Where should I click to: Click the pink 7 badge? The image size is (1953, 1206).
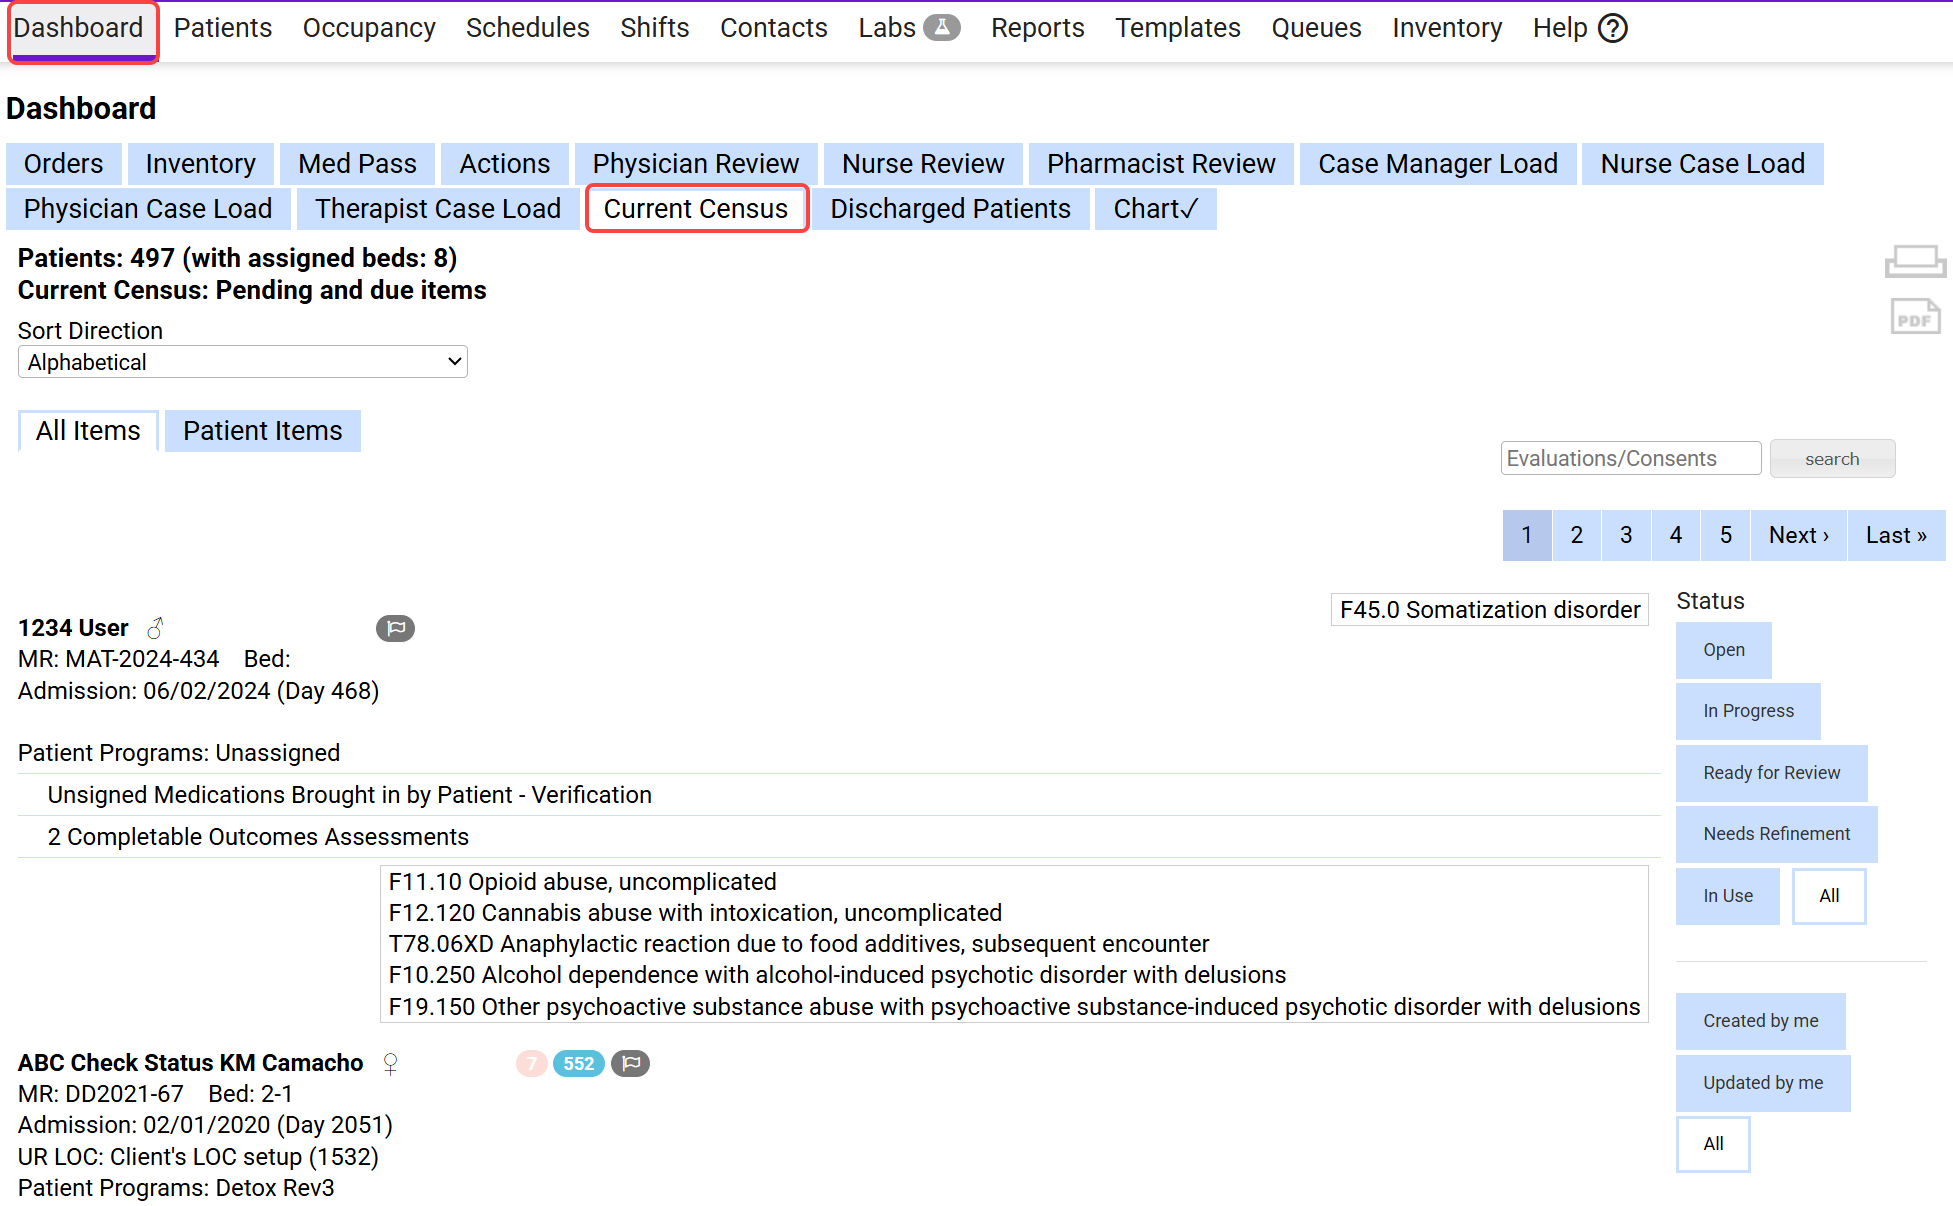(x=531, y=1063)
